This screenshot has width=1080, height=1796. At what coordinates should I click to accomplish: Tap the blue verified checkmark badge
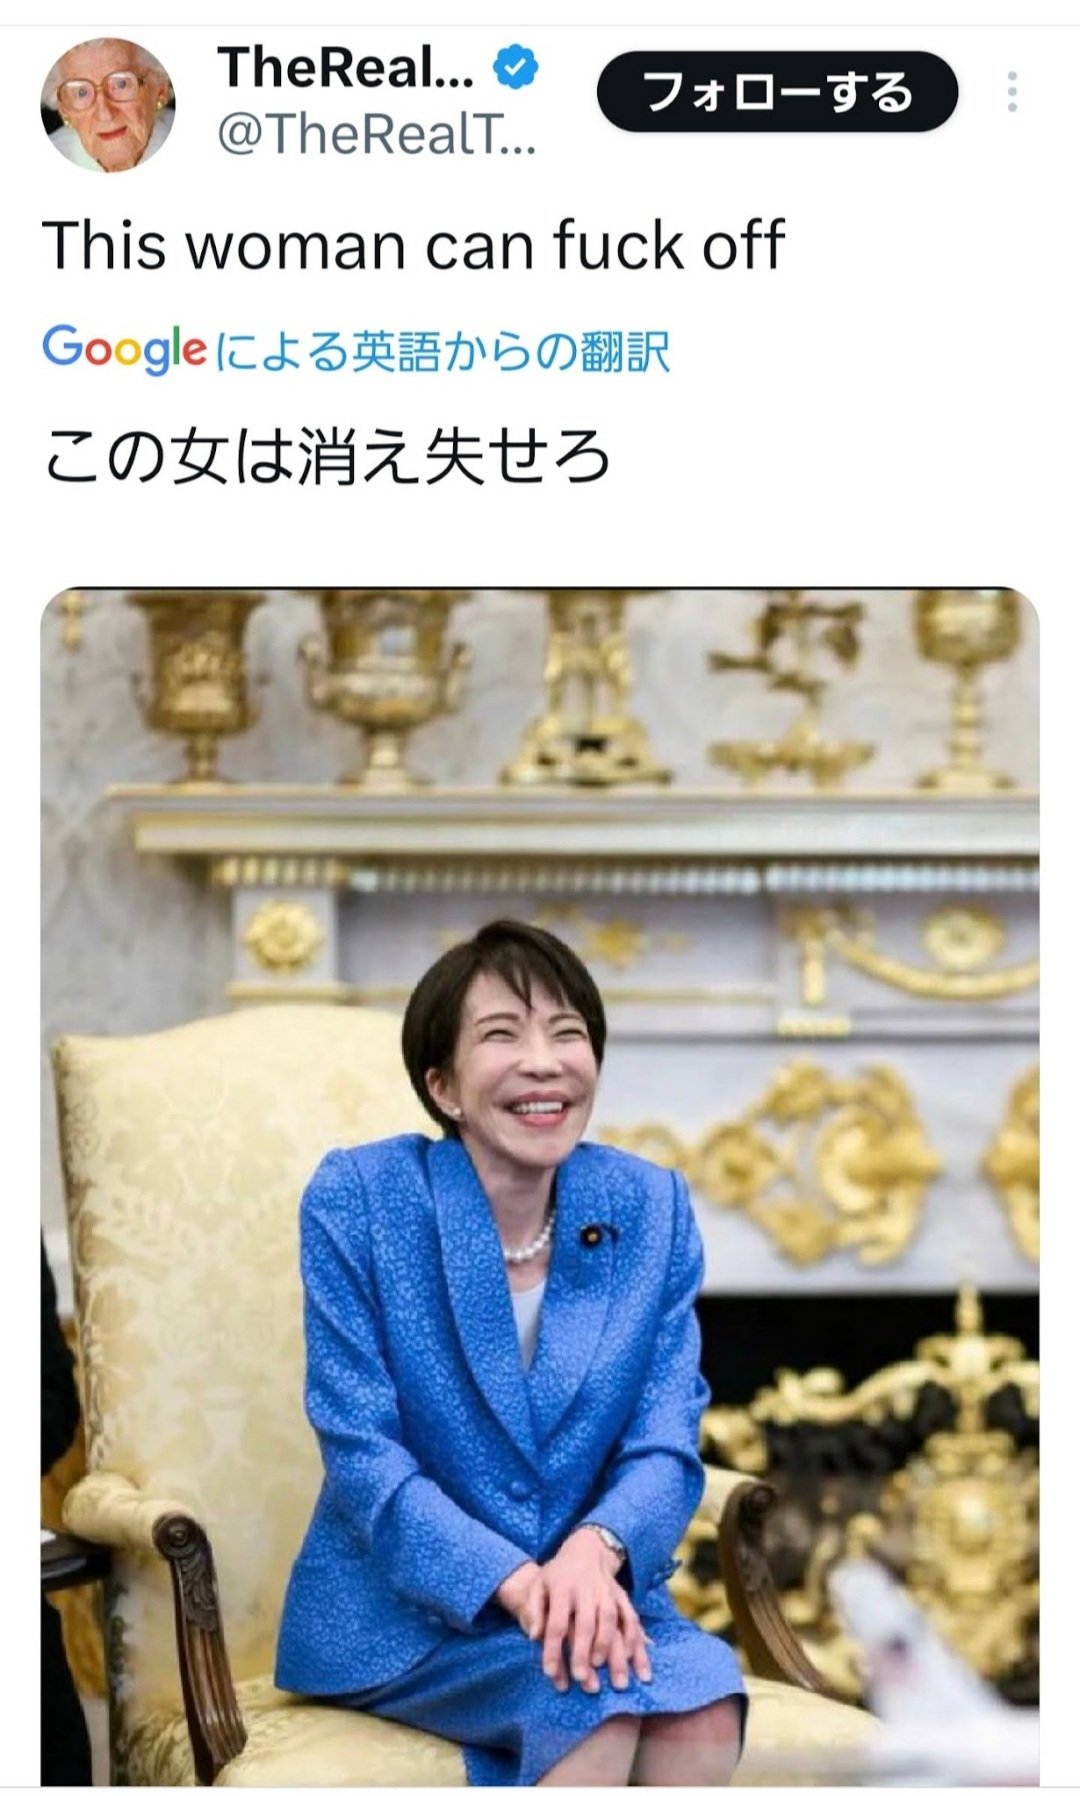[x=516, y=68]
